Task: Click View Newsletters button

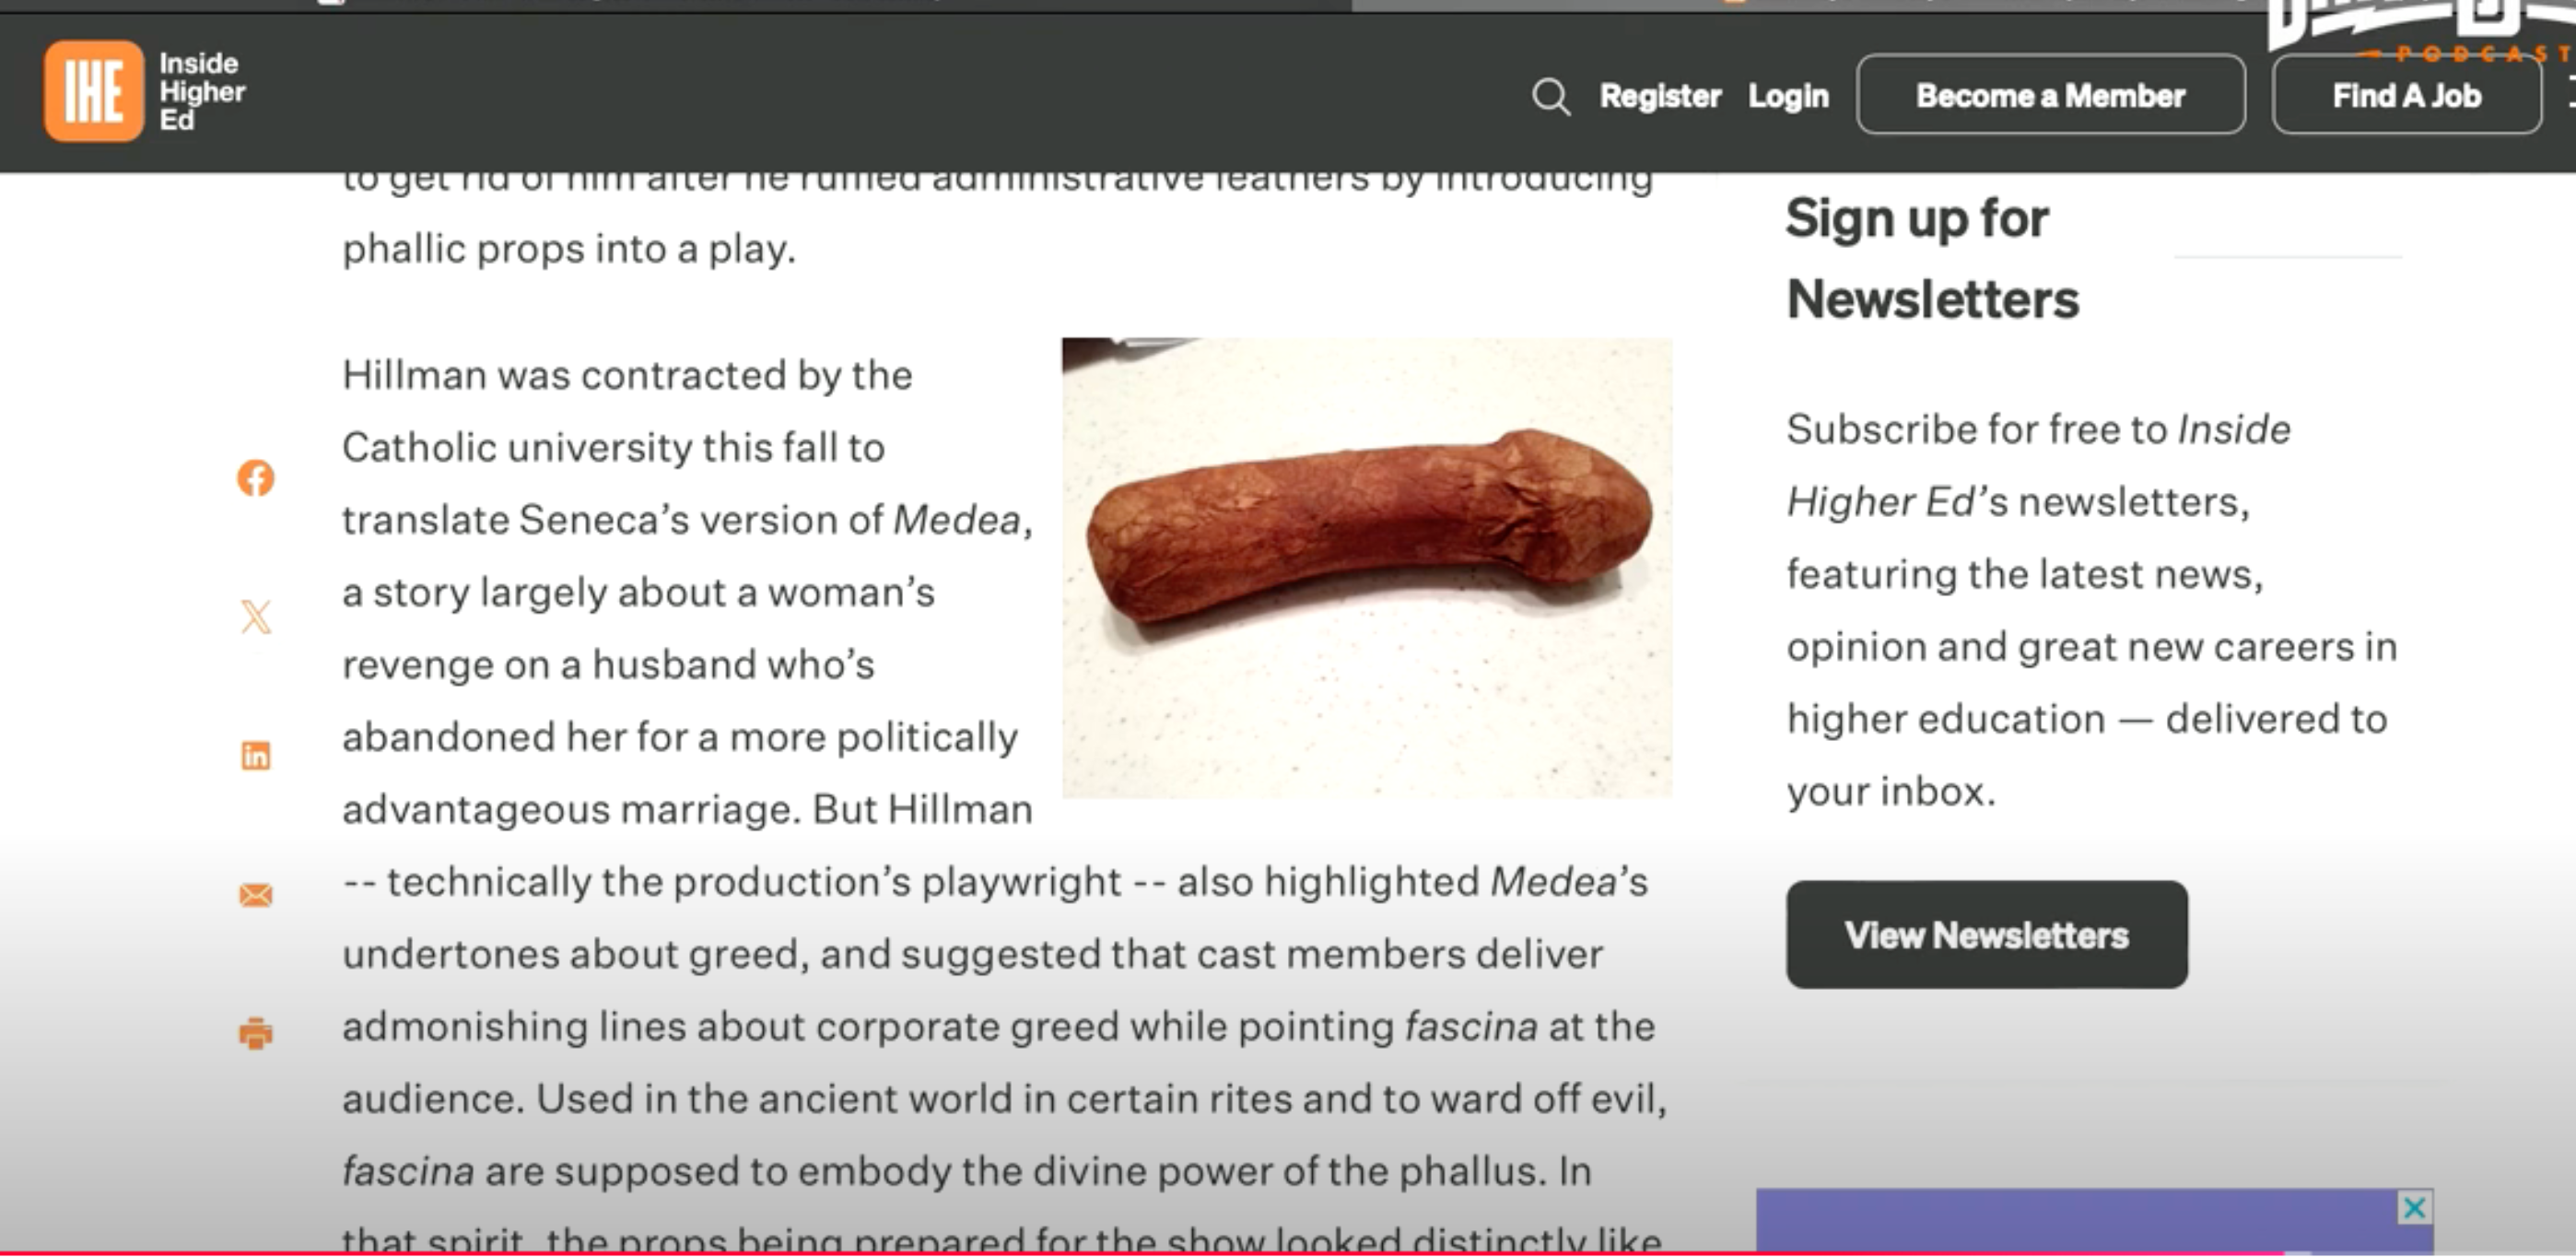Action: [x=1987, y=935]
